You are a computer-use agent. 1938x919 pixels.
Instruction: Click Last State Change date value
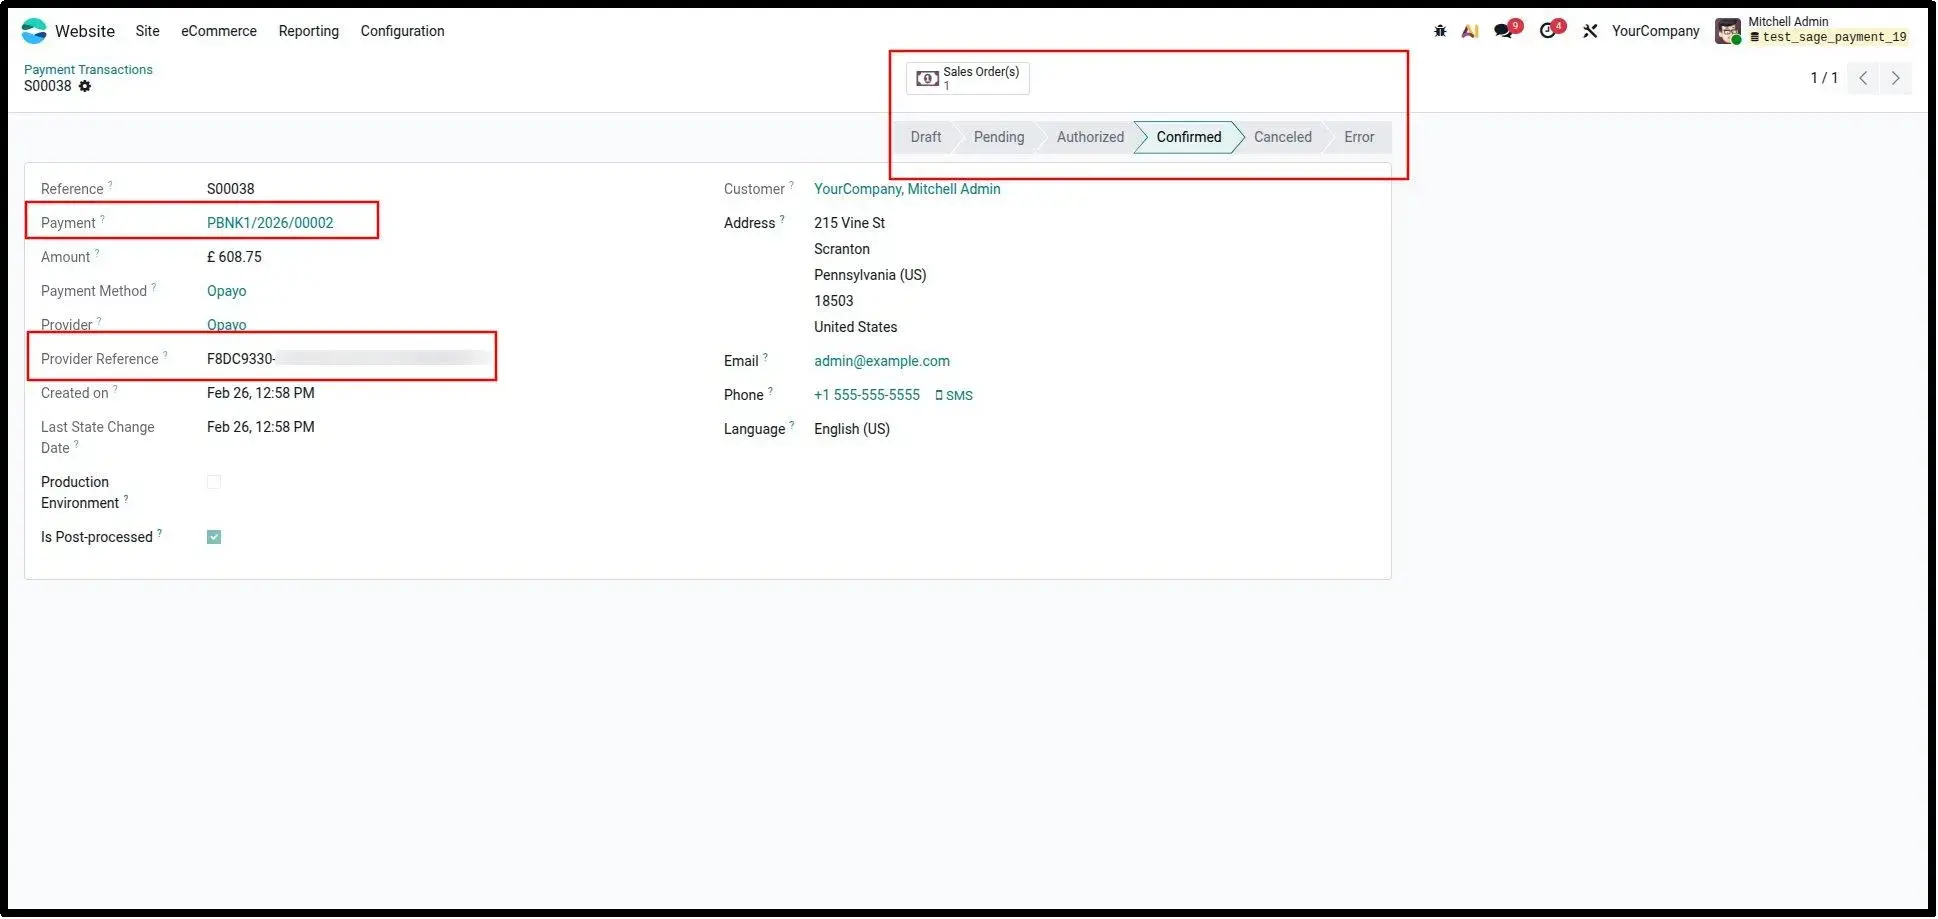tap(261, 427)
